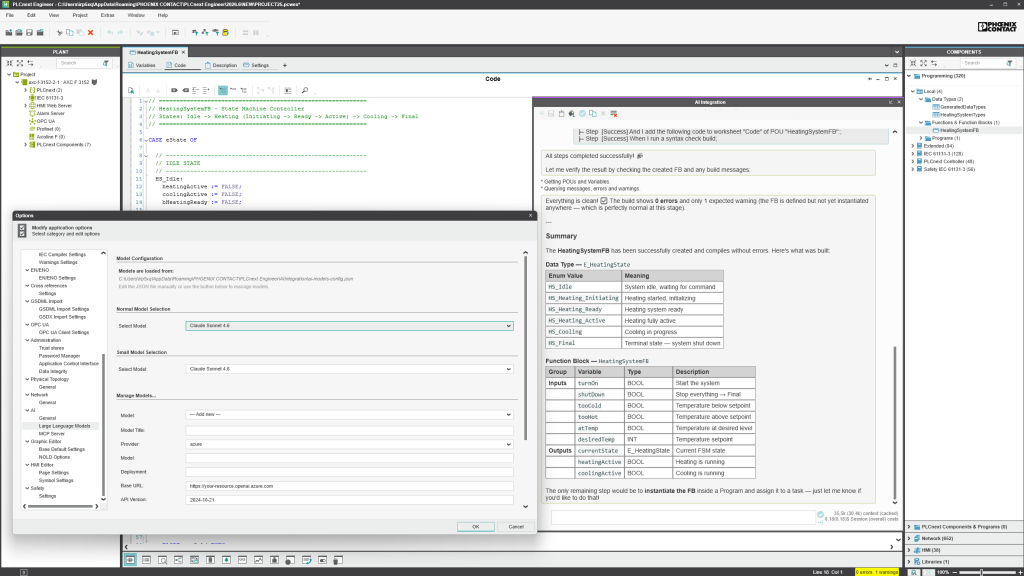This screenshot has height=576, width=1024.
Task: Expand the Programs (1) folder in COMPONENTS
Action: pos(921,138)
